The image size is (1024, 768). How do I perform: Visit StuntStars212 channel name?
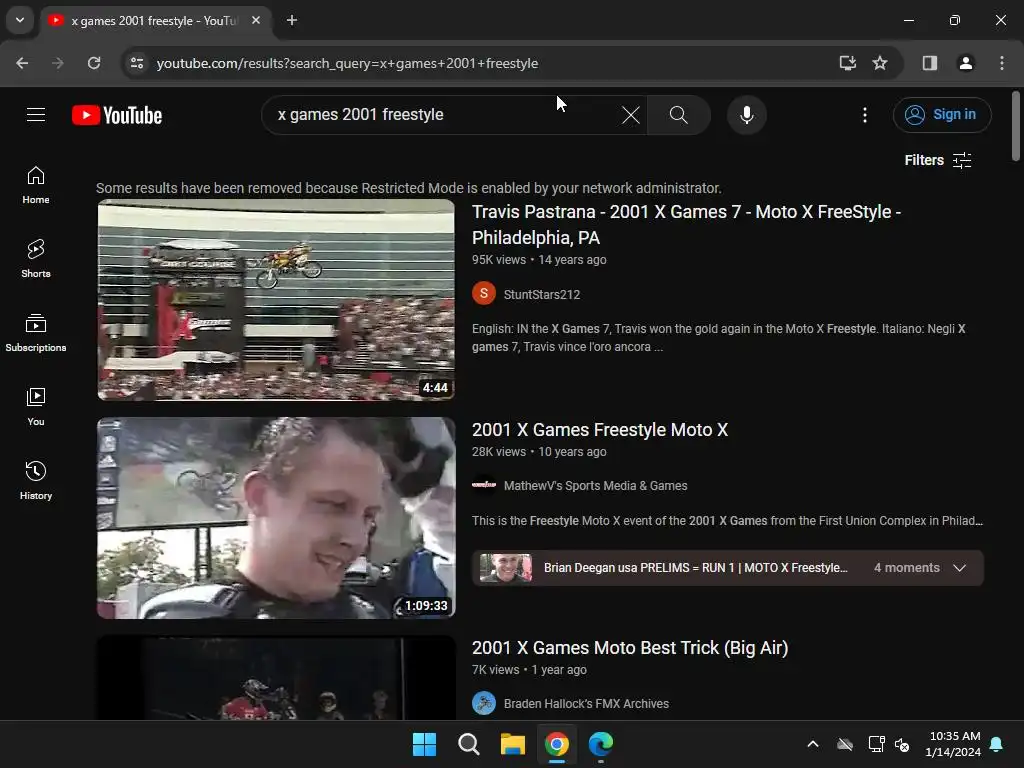(x=541, y=295)
